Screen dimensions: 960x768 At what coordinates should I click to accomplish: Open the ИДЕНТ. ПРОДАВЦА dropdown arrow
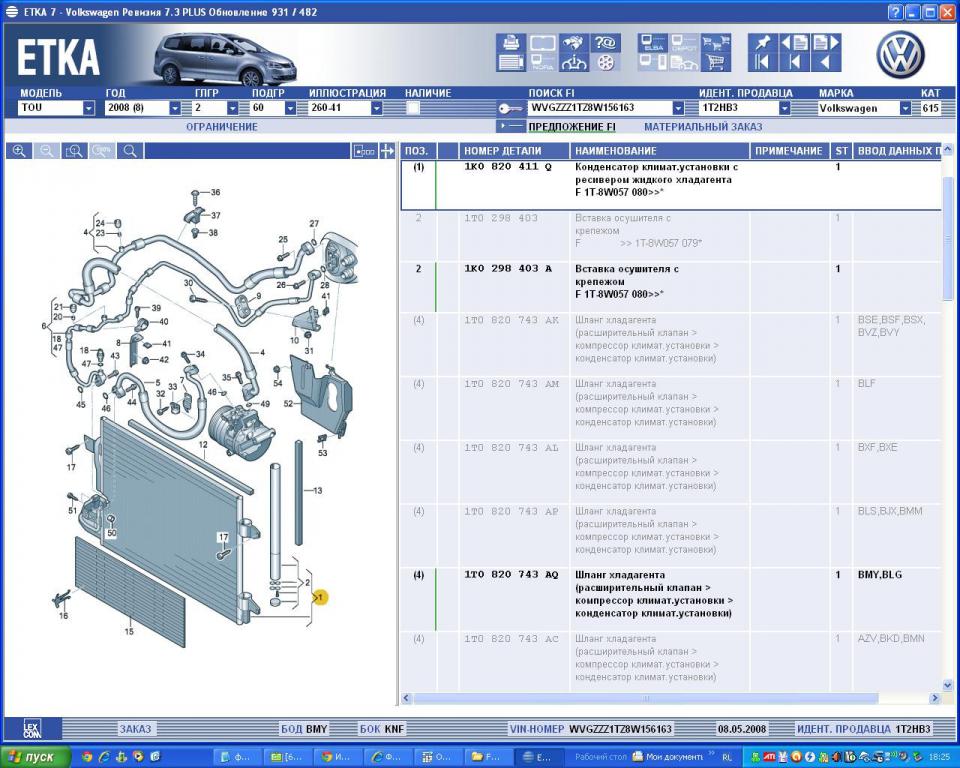click(784, 108)
